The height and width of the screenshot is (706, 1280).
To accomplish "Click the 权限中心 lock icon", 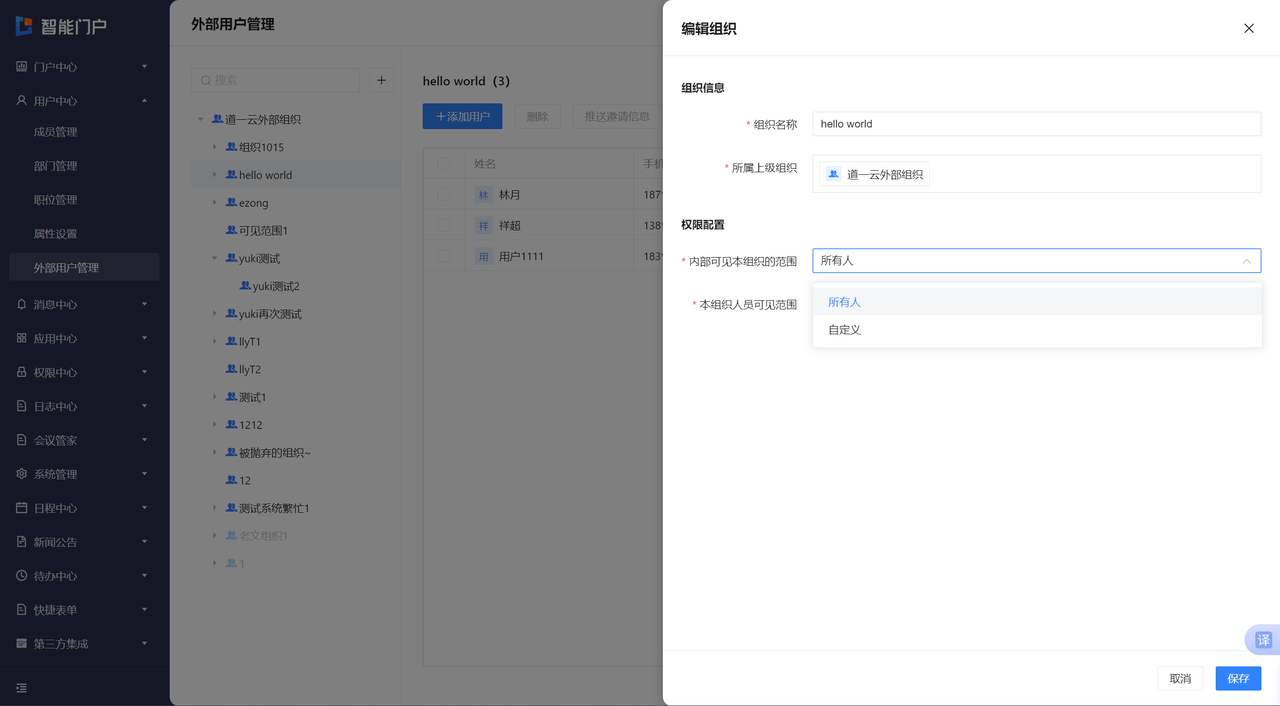I will tap(22, 372).
